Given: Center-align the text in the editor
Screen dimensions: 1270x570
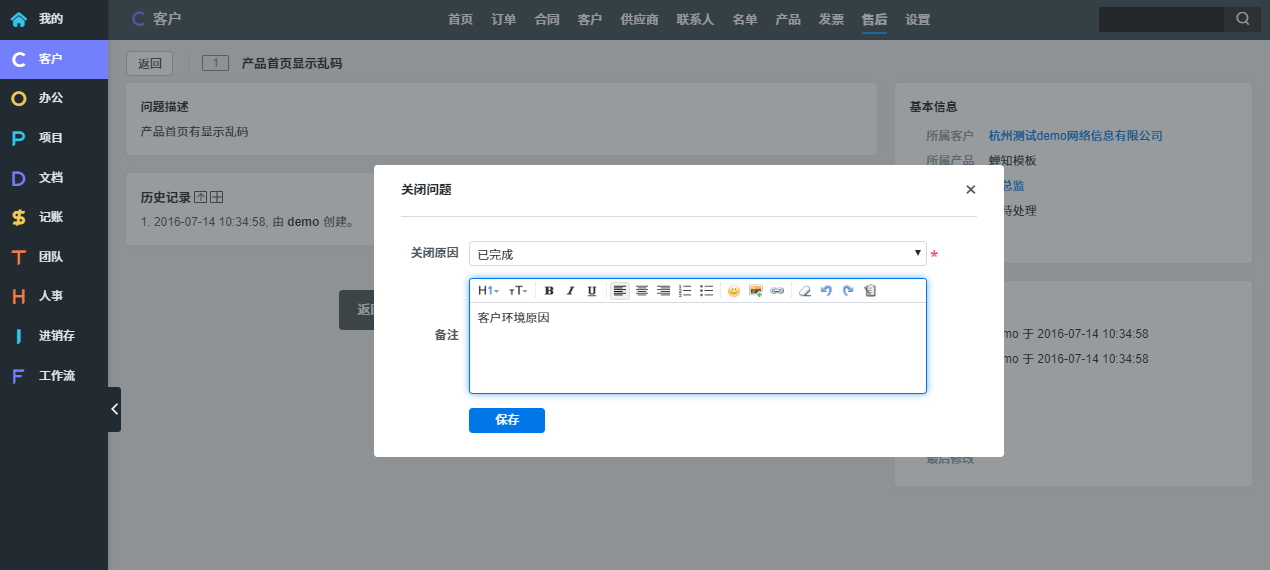Looking at the screenshot, I should click(x=642, y=291).
